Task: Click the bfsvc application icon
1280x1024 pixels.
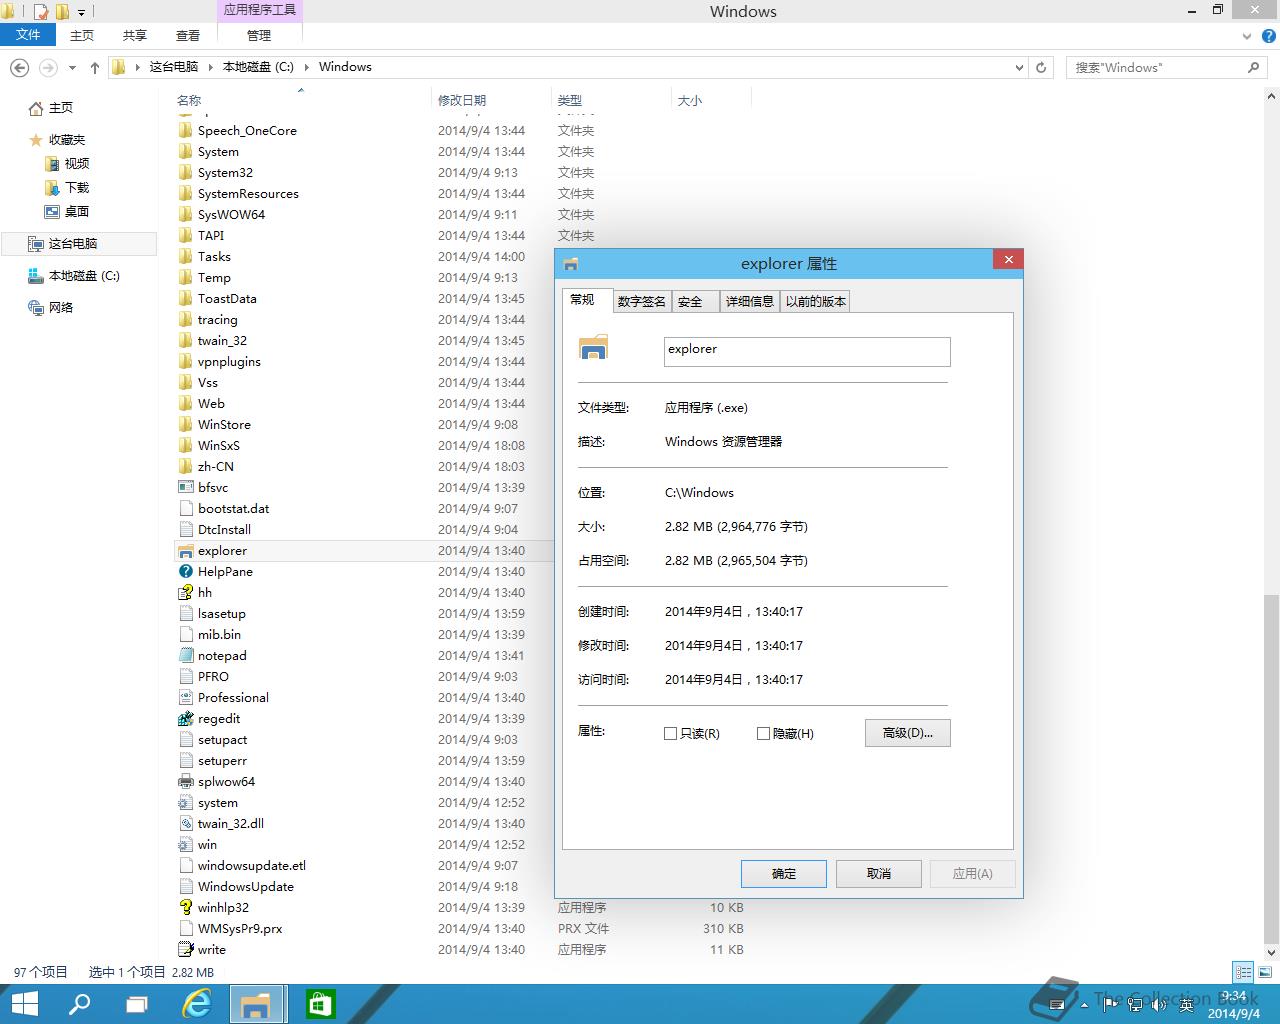Action: pyautogui.click(x=185, y=488)
